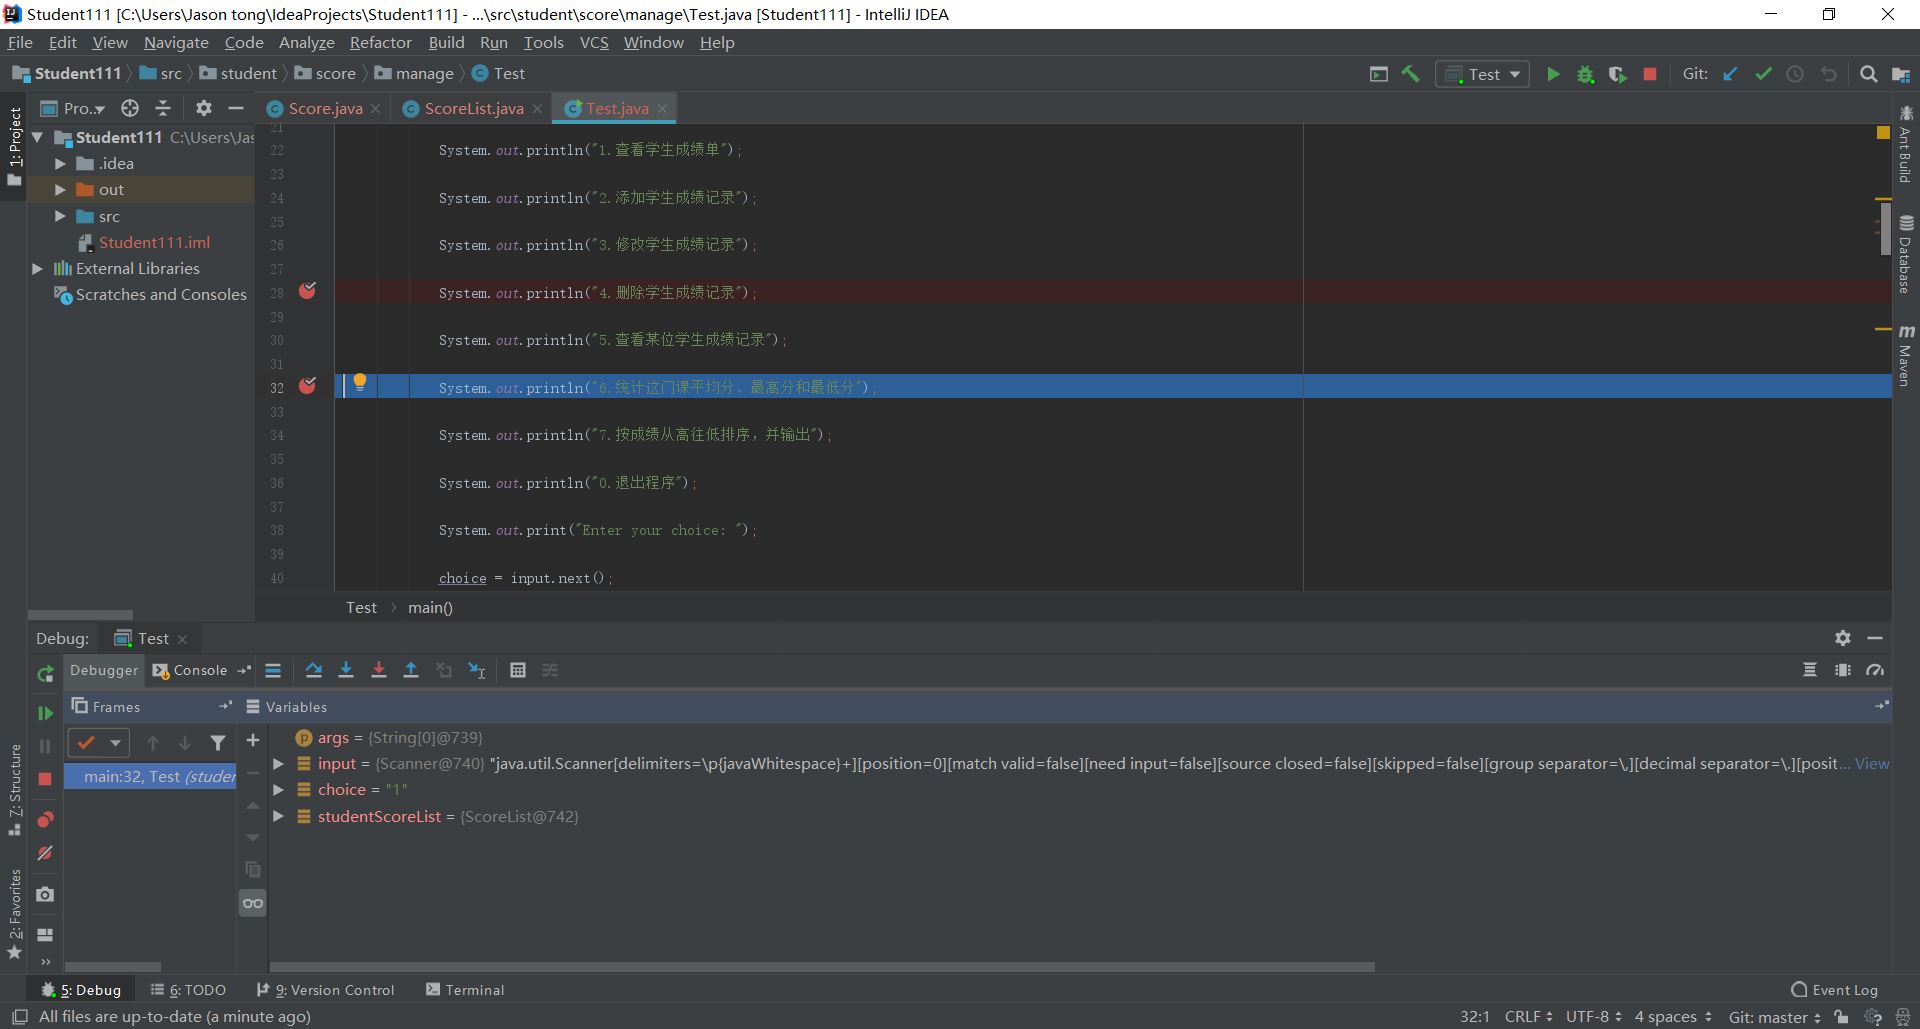
Task: Open Project panel settings gear
Action: tap(203, 108)
